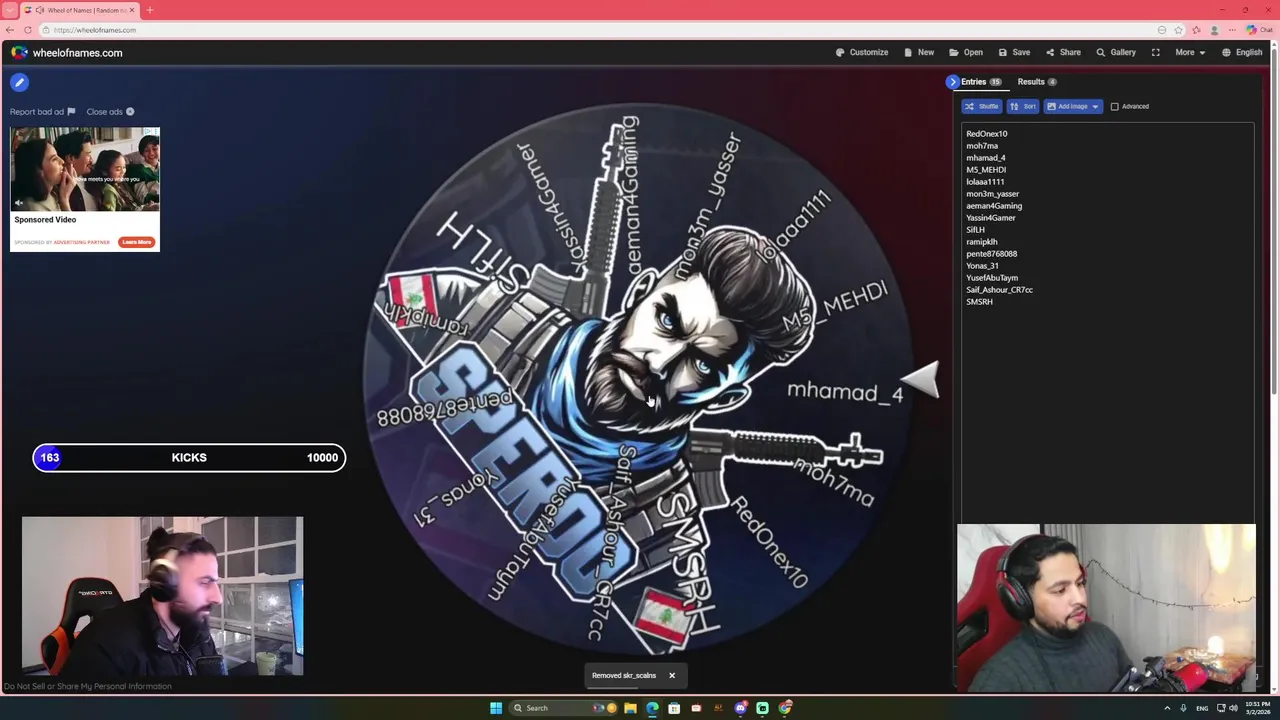Click the RedOnex10 entry in the list

986,134
